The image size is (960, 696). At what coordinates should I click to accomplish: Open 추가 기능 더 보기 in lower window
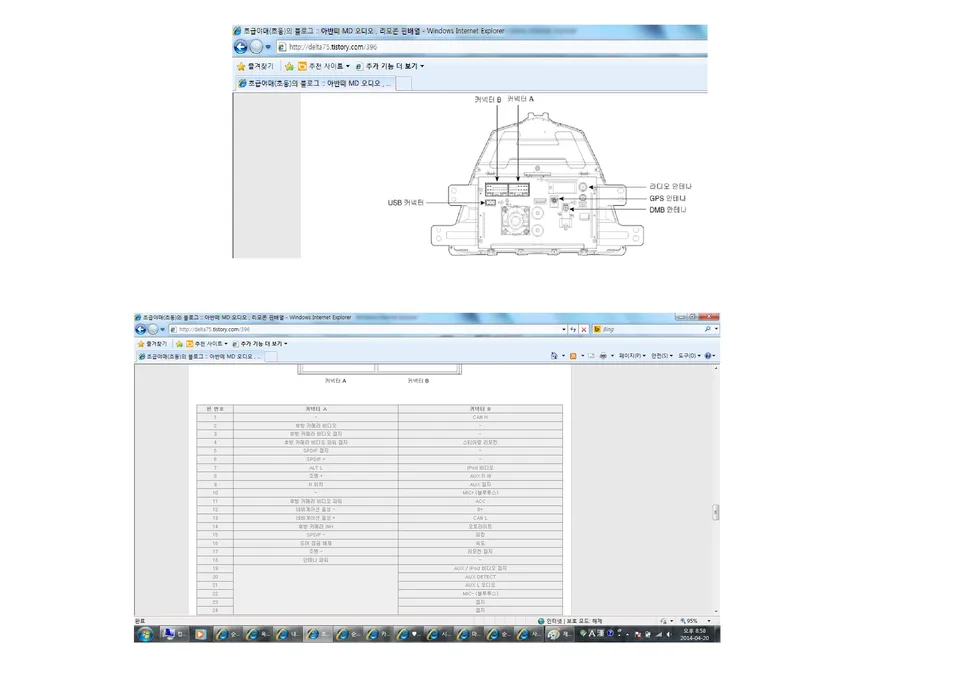260,344
